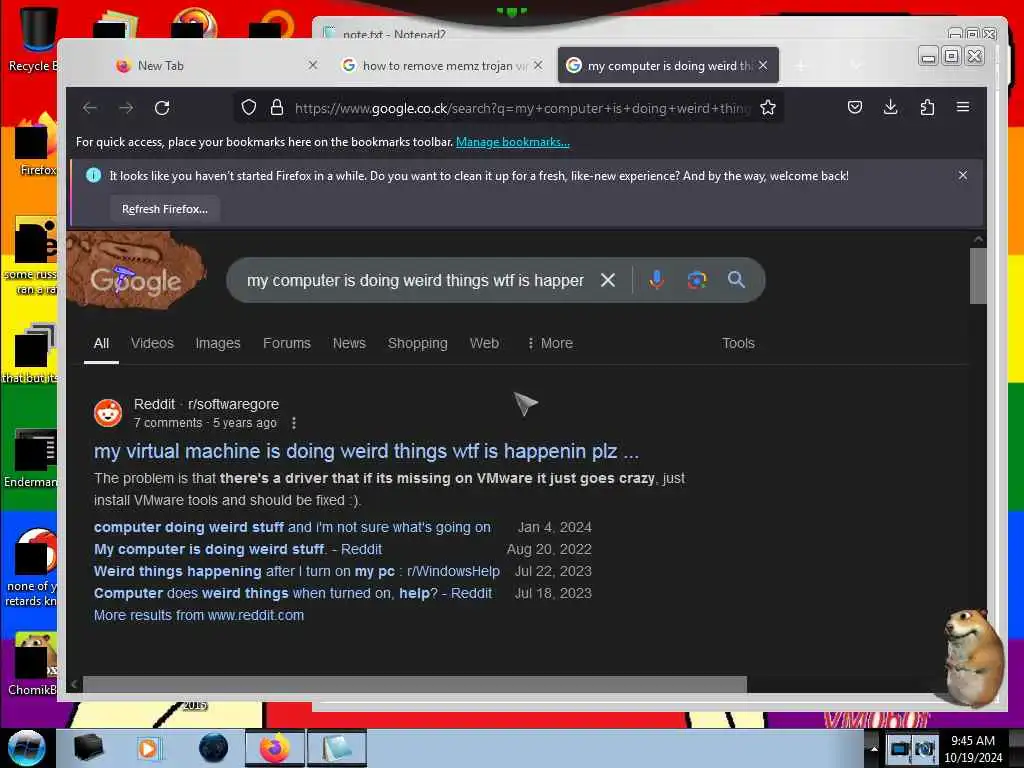The image size is (1024, 768).
Task: Switch to the News search filter
Action: coord(349,344)
